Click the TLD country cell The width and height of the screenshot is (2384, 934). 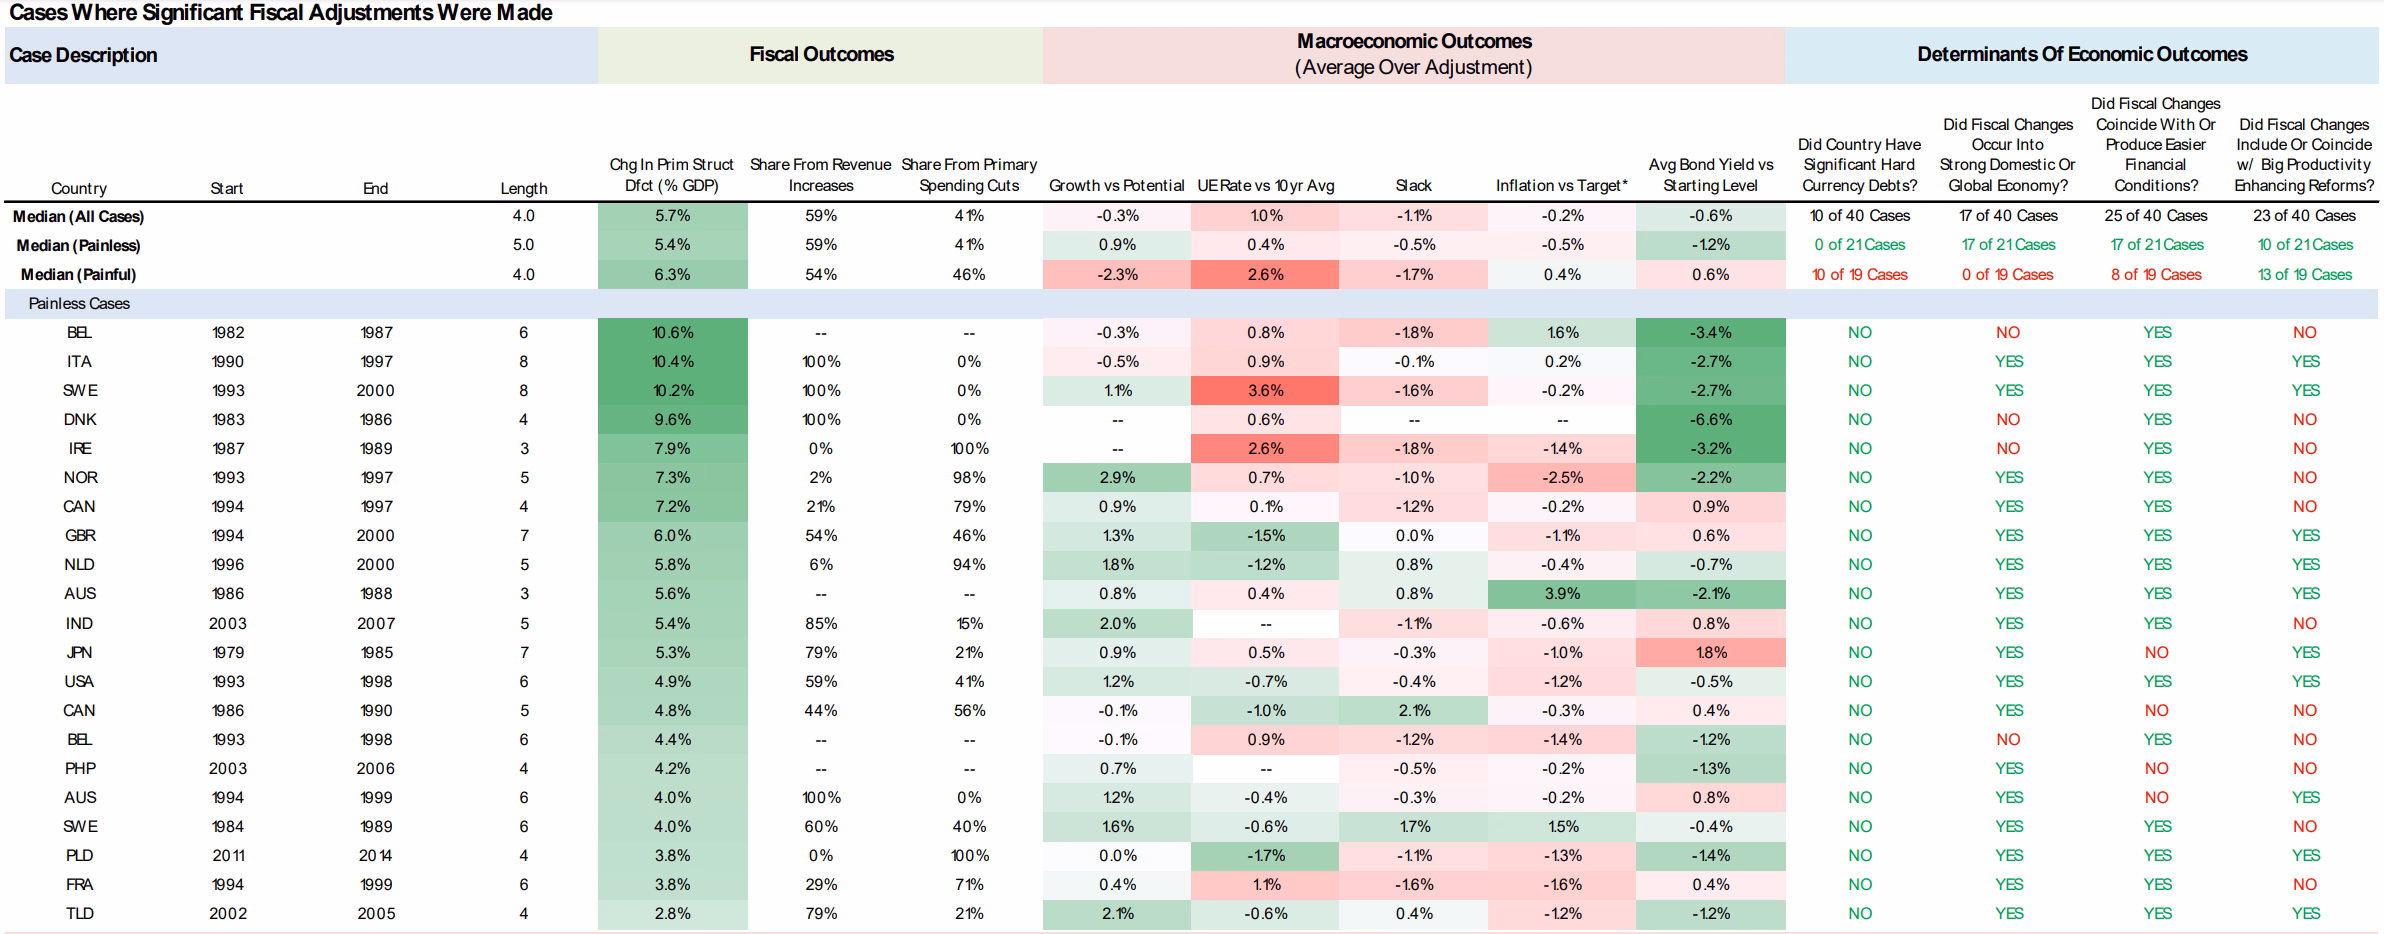[x=79, y=913]
